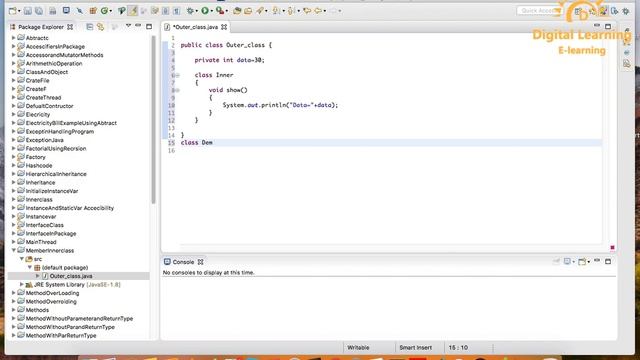Open the Open Console dropdown arrow
Screen dimensions: 640x360
coord(588,262)
